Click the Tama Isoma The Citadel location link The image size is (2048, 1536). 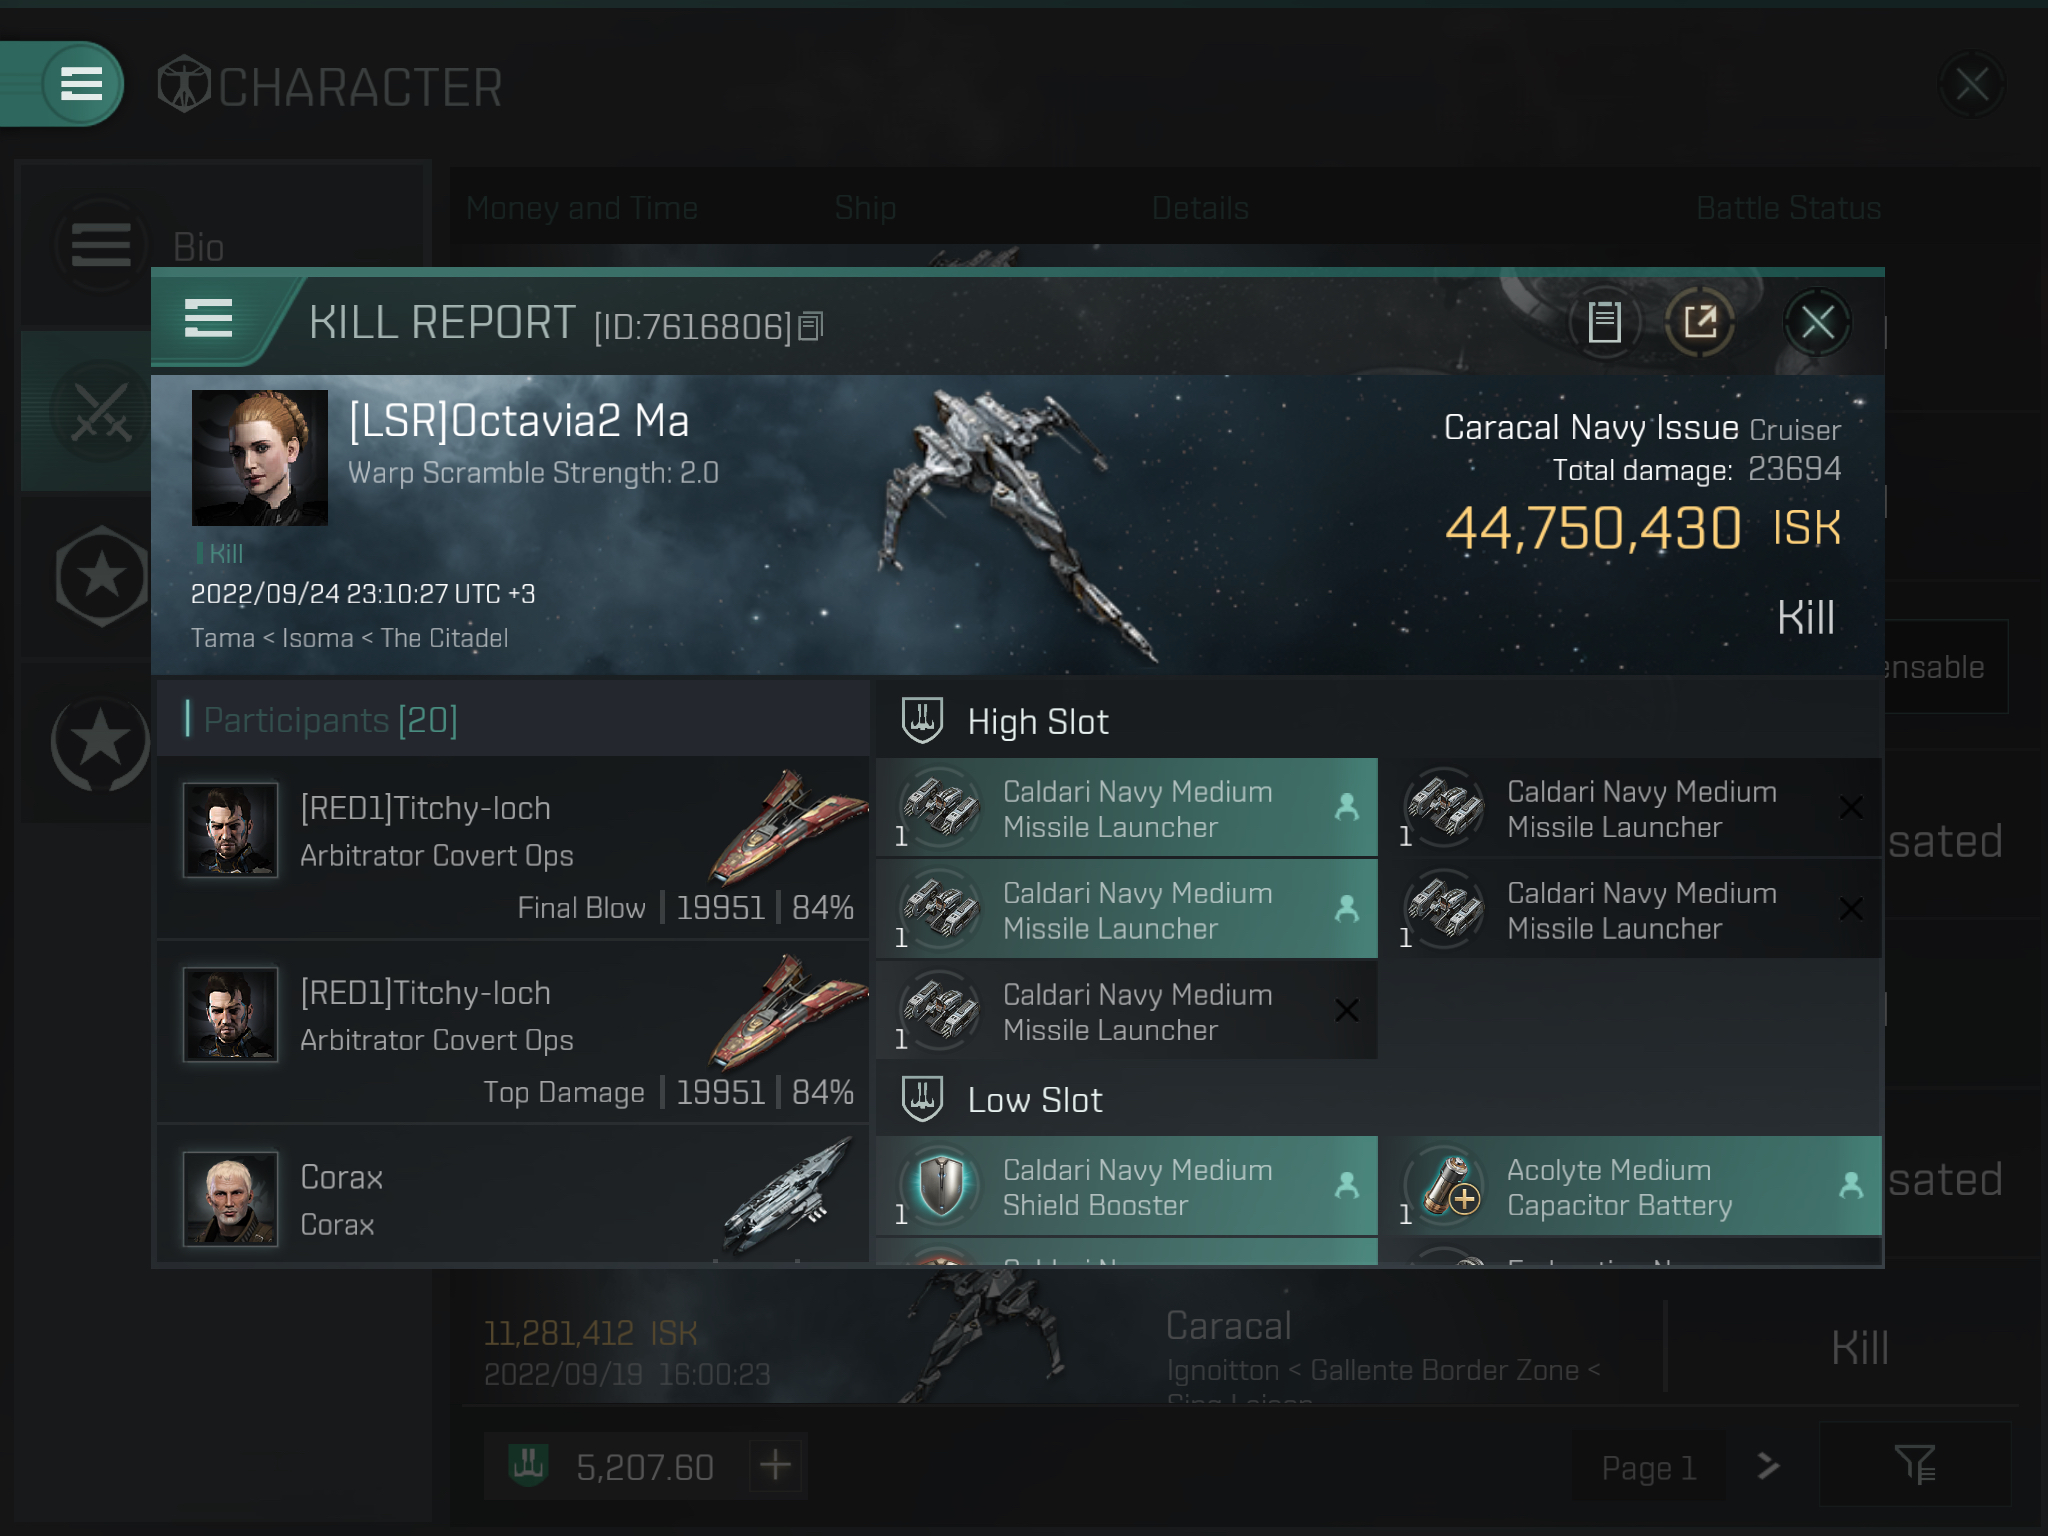[350, 638]
